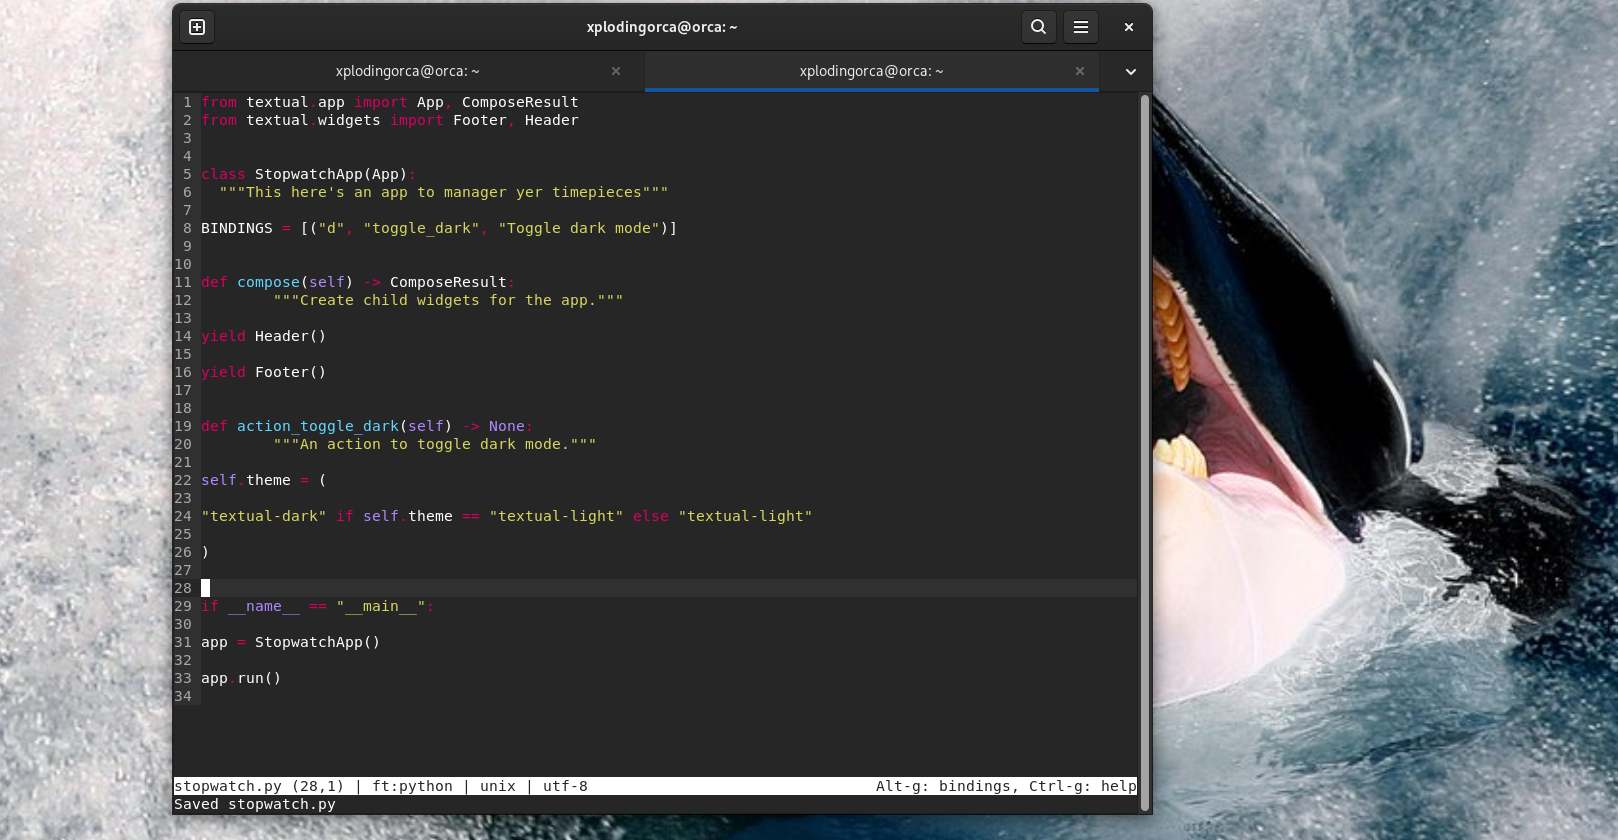This screenshot has height=840, width=1618.
Task: Open terminal search with magnifier icon
Action: pyautogui.click(x=1039, y=27)
